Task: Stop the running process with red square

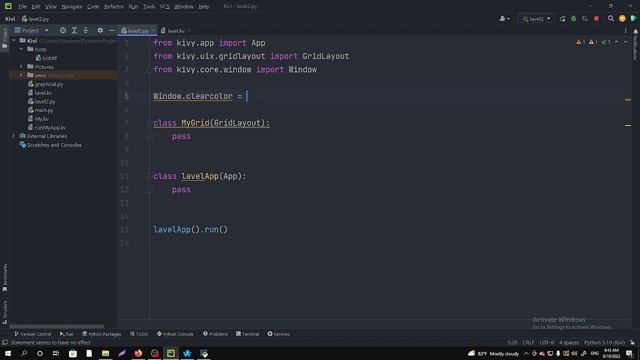Action: 596,19
